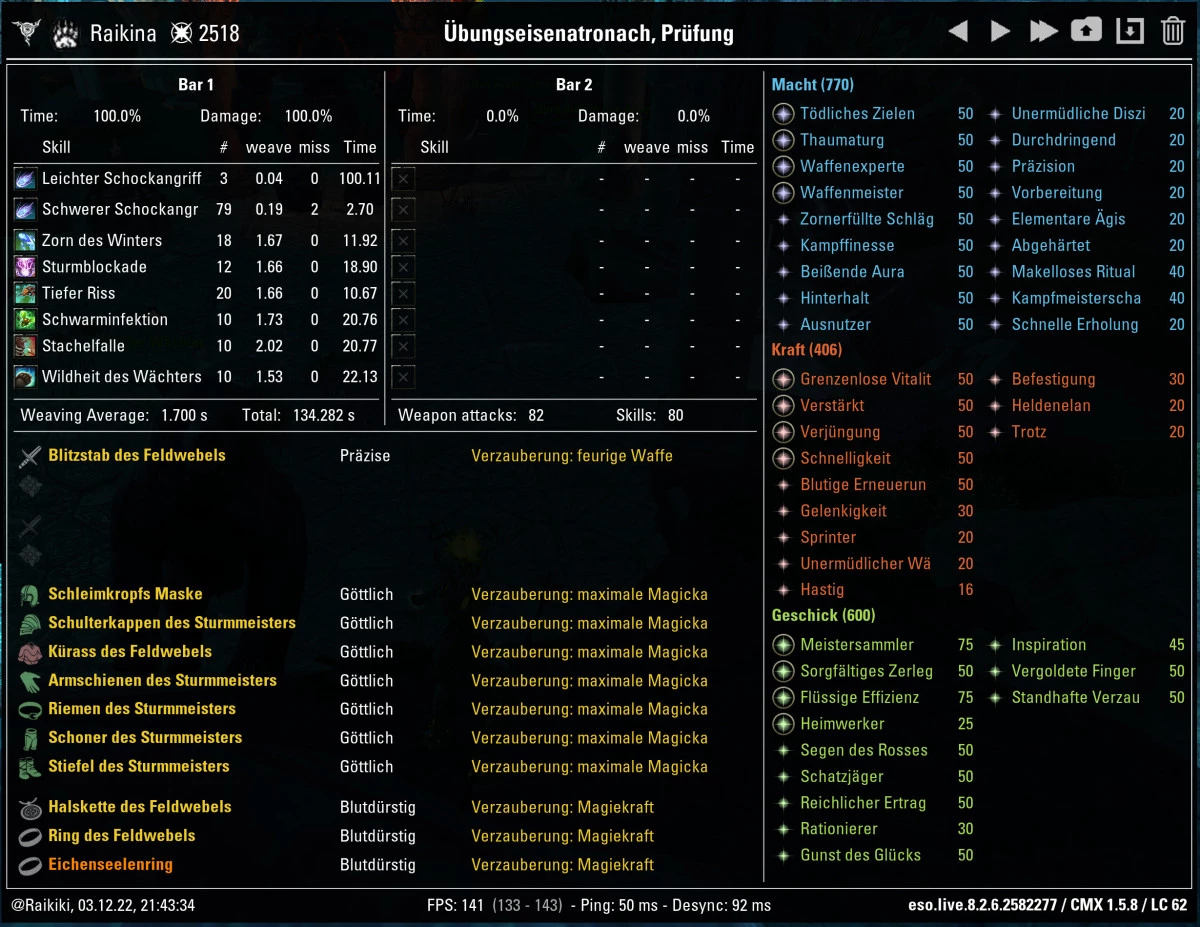This screenshot has height=927, width=1200.
Task: Click the Makelloses Ritual champion skill name
Action: (1073, 272)
